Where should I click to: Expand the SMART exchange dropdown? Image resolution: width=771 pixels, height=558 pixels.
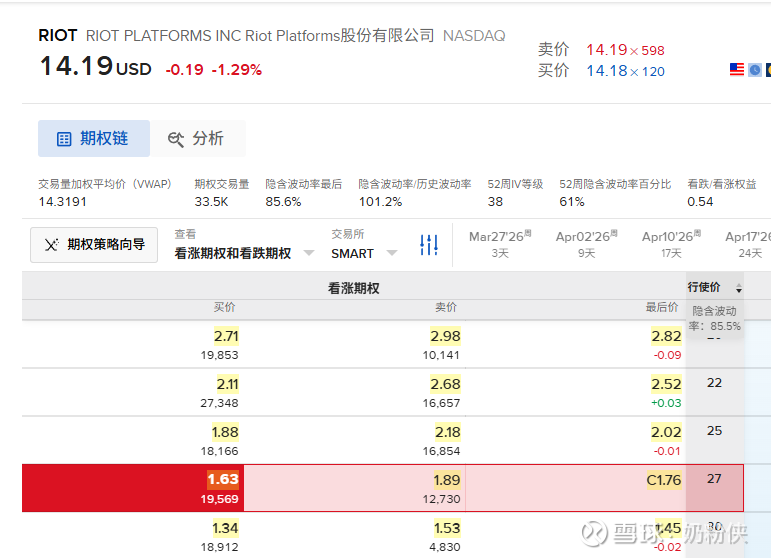tap(364, 253)
